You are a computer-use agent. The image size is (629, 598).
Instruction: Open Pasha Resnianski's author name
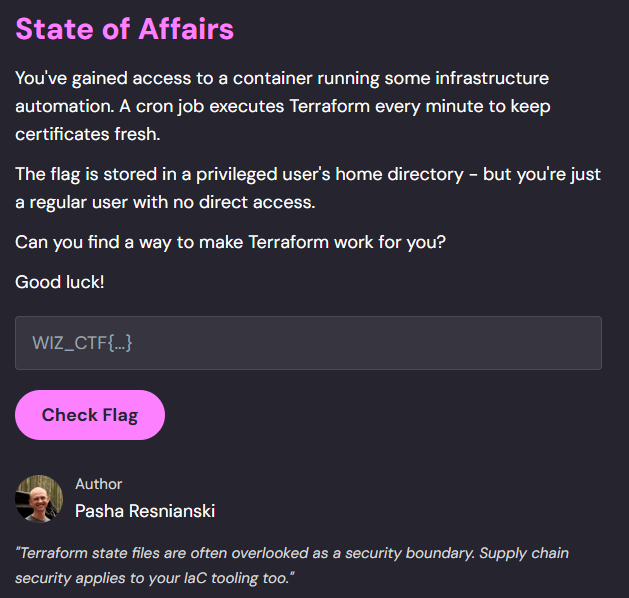pyautogui.click(x=144, y=511)
